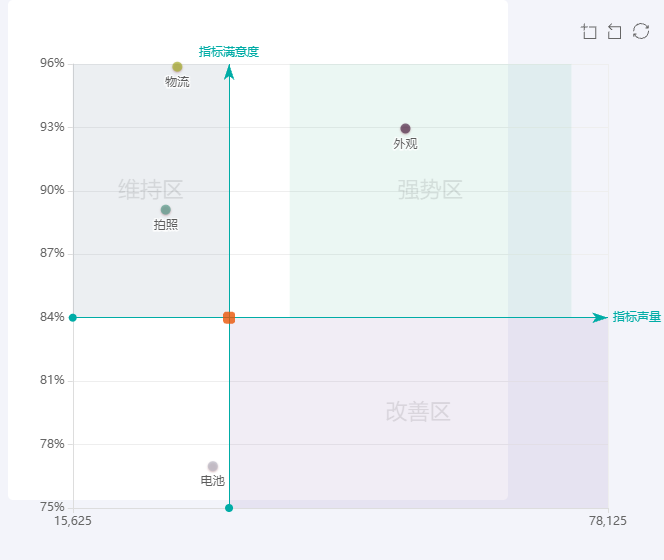Select the 拍照 data point
Viewport: 664px width, 560px height.
point(166,210)
